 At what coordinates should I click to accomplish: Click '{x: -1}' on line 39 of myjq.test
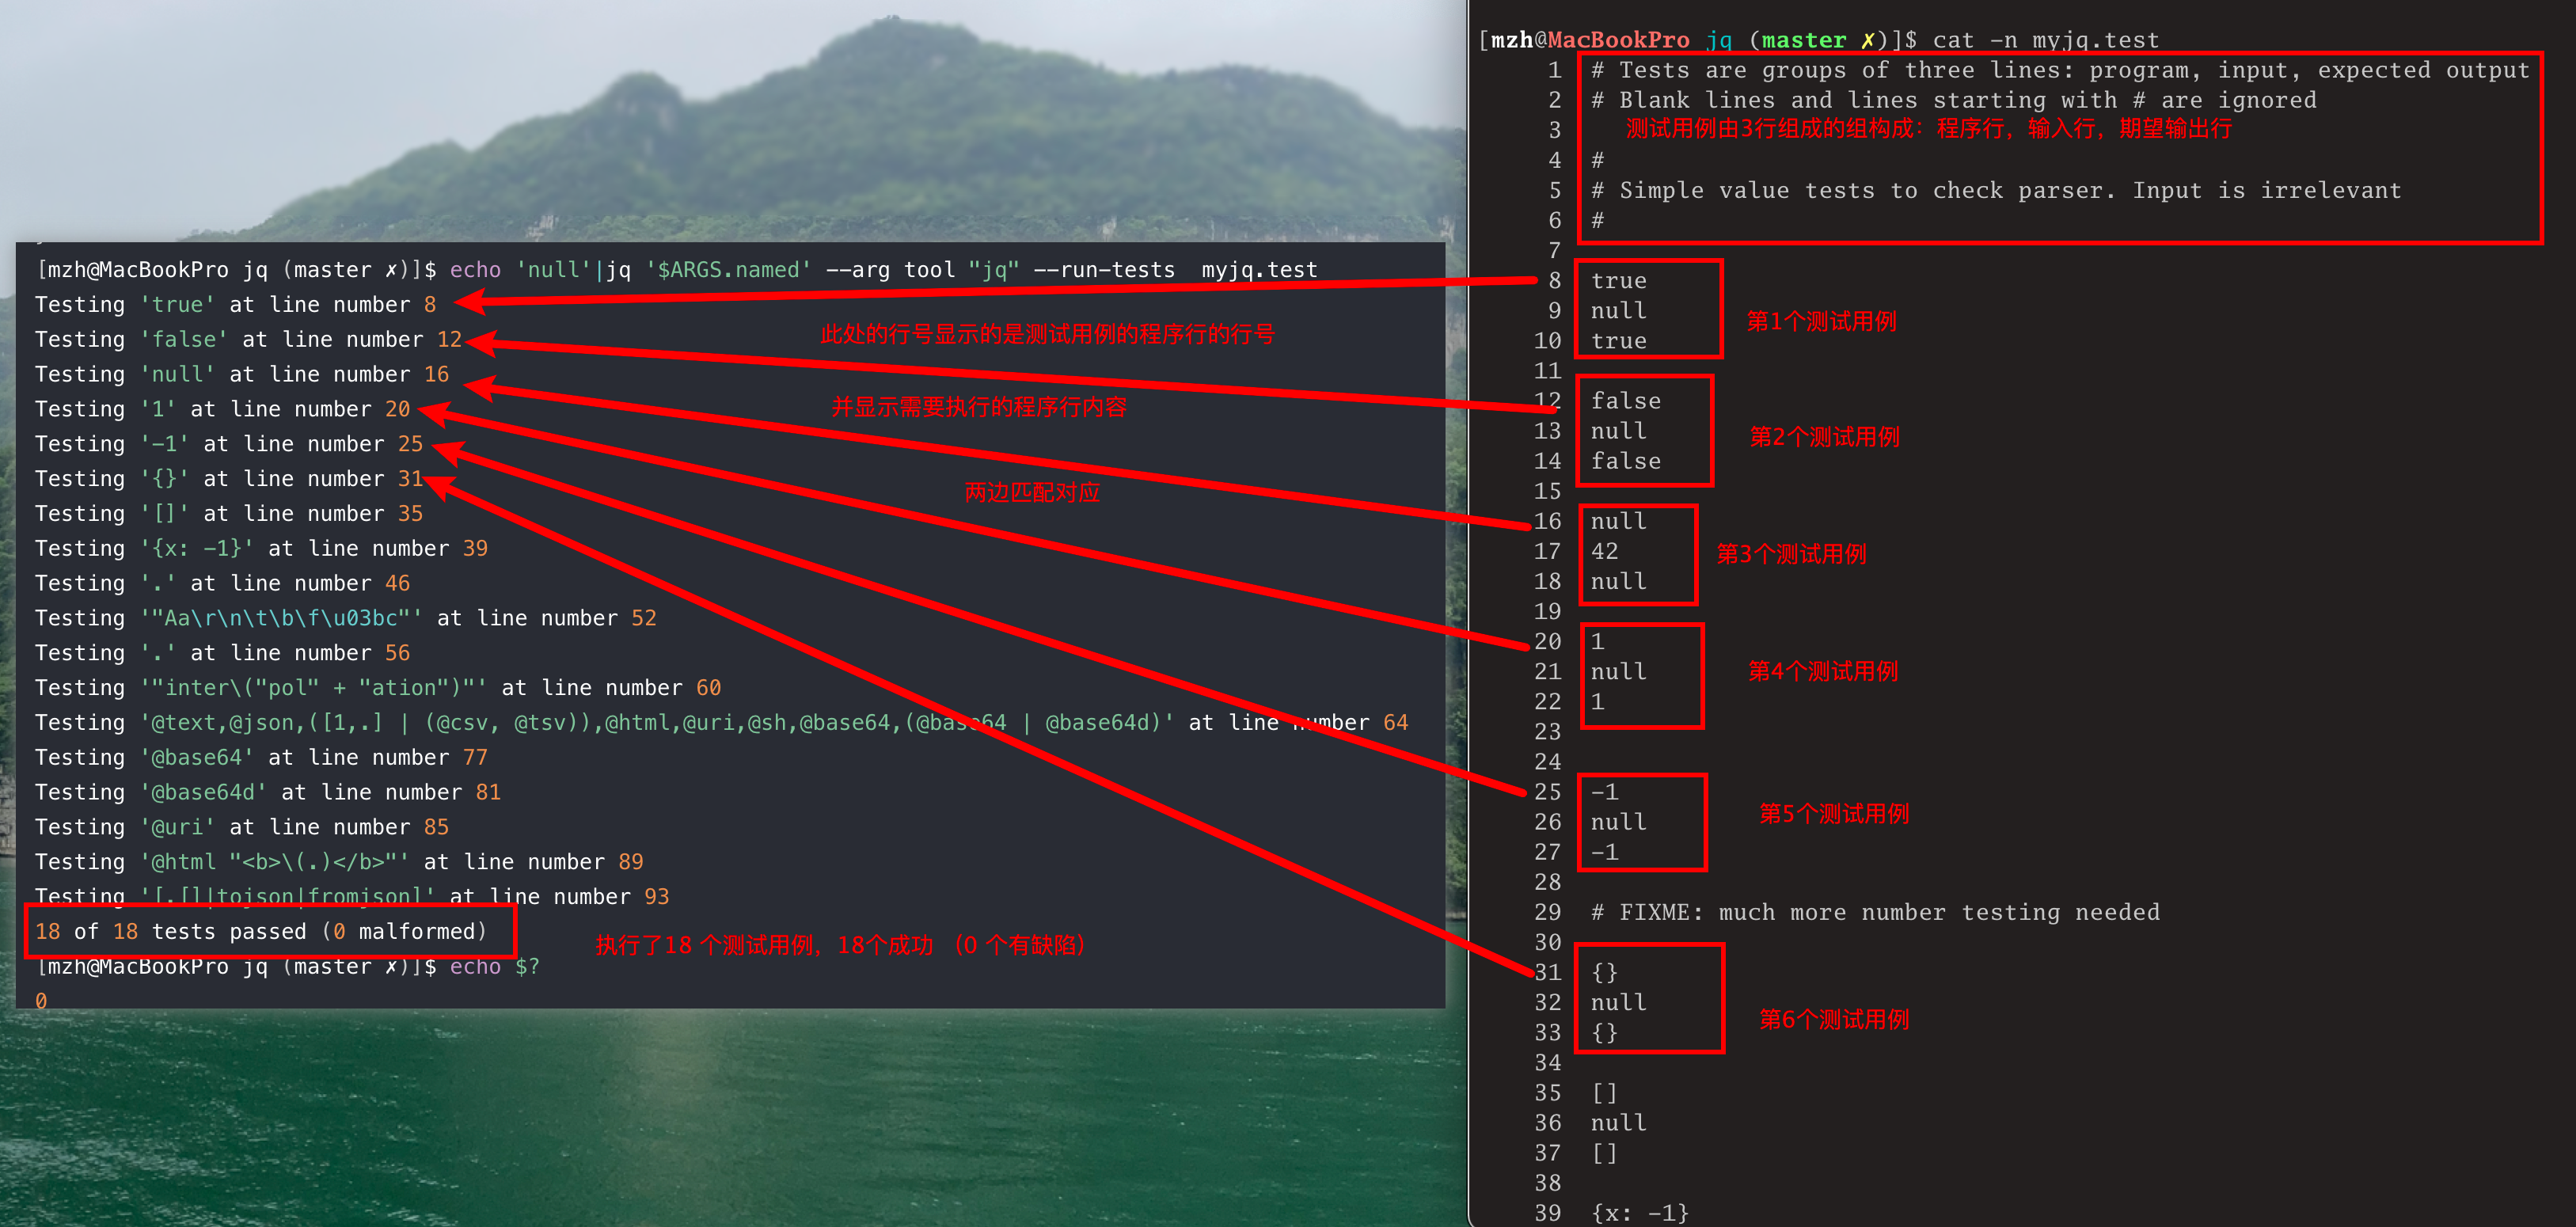[1640, 1213]
